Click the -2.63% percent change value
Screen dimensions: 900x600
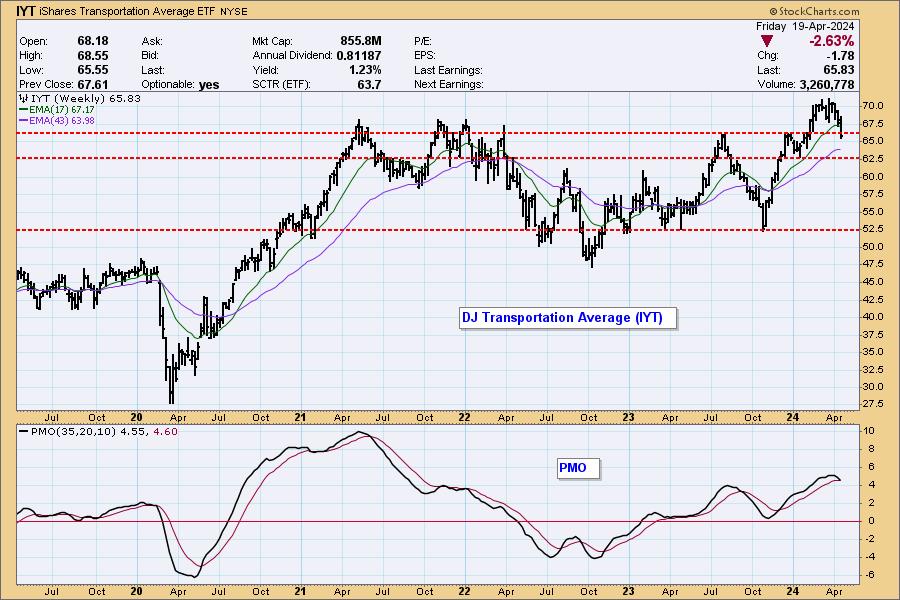coord(831,41)
